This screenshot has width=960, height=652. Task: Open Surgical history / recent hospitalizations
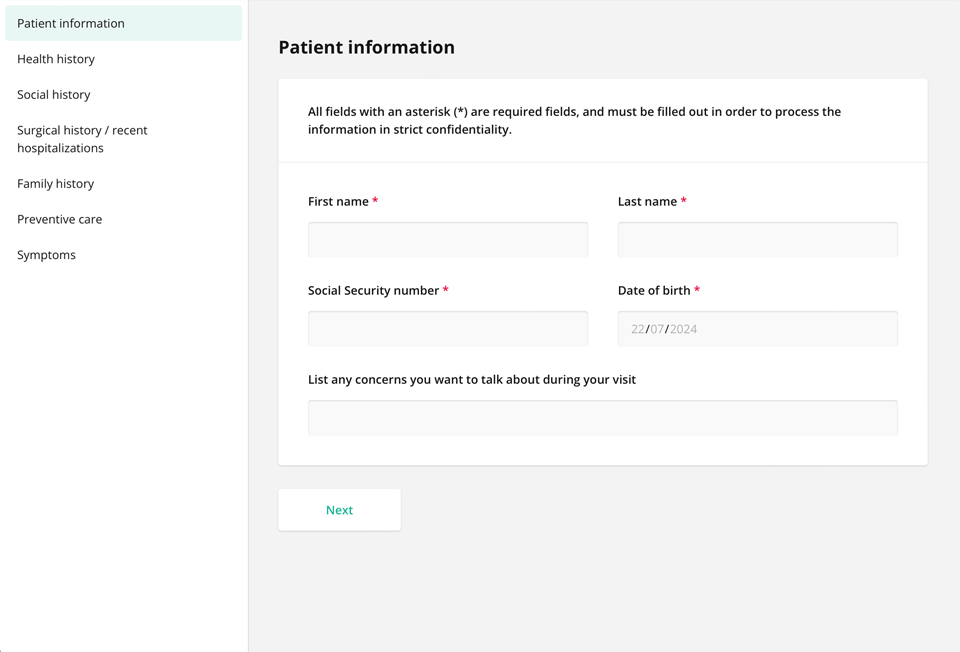coord(82,139)
